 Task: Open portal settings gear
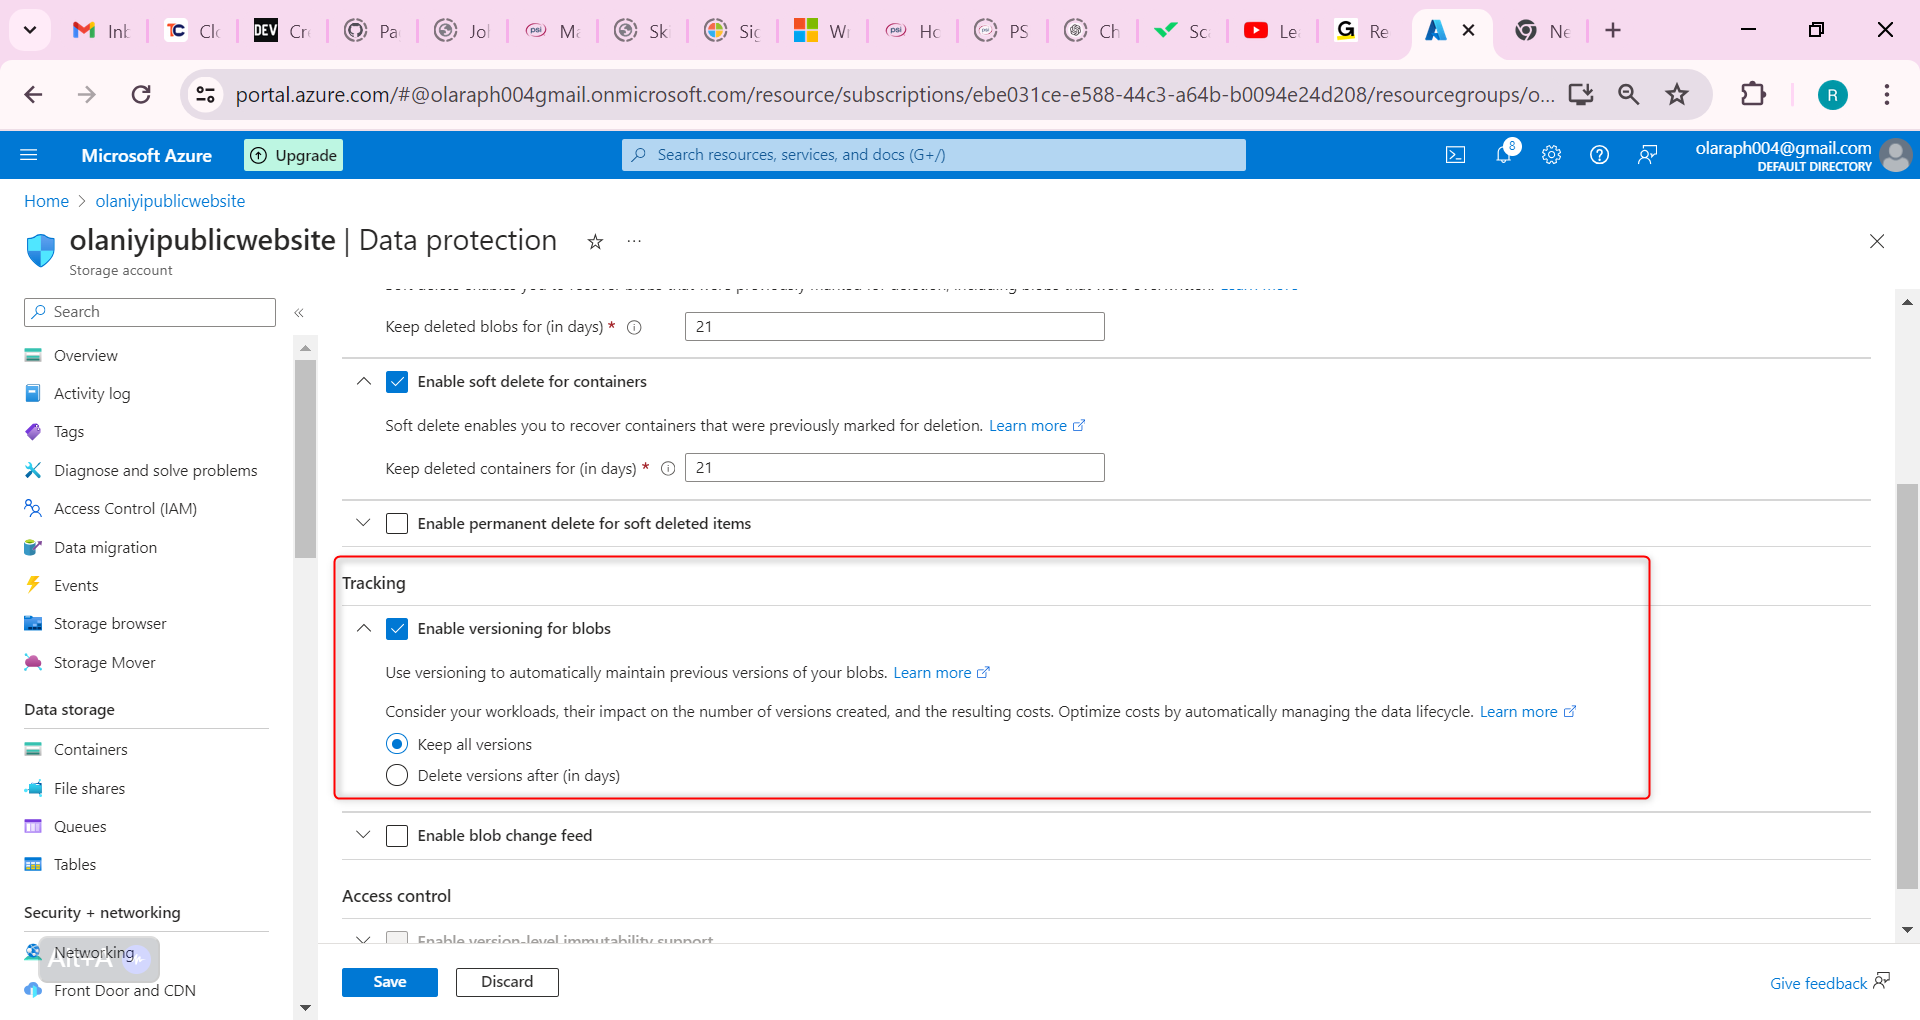click(x=1551, y=155)
